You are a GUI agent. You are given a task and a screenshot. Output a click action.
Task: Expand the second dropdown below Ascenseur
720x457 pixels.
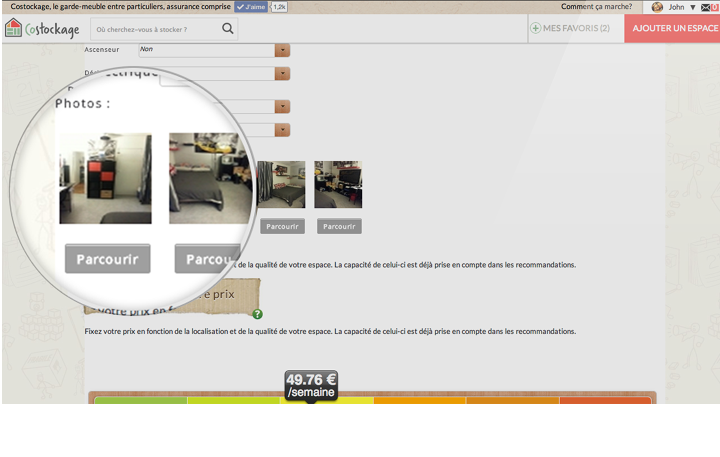coord(282,73)
